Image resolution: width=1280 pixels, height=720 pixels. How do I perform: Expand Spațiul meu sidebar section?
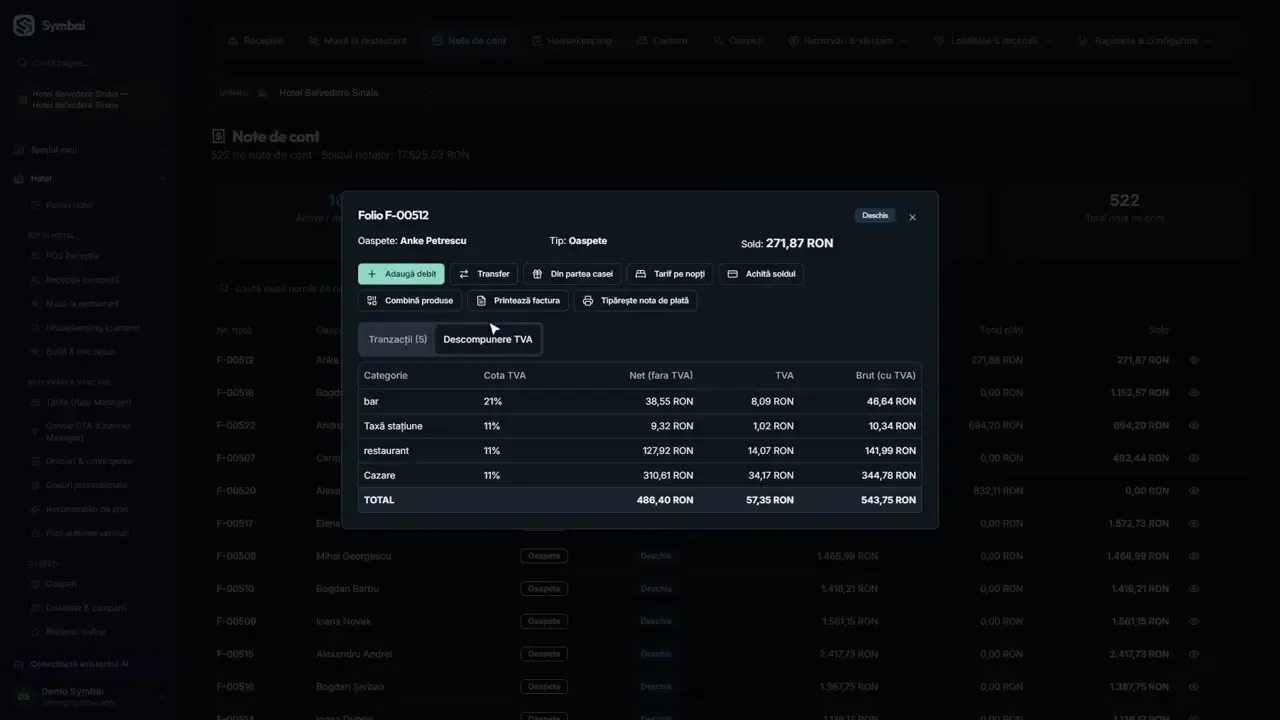click(x=88, y=150)
